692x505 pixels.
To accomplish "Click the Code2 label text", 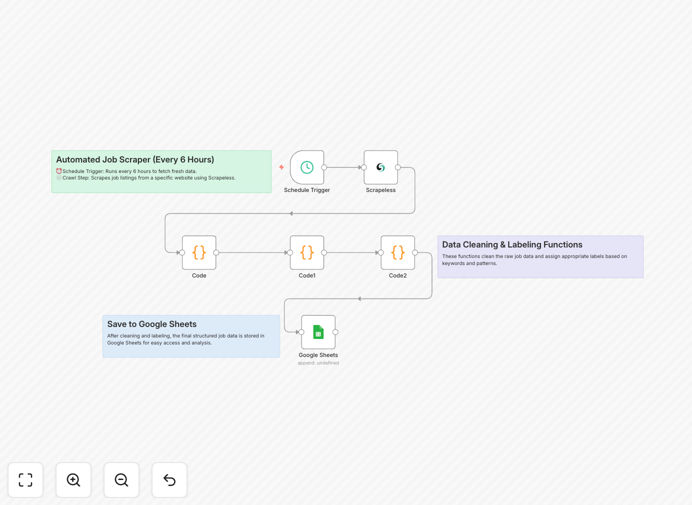I will [398, 275].
